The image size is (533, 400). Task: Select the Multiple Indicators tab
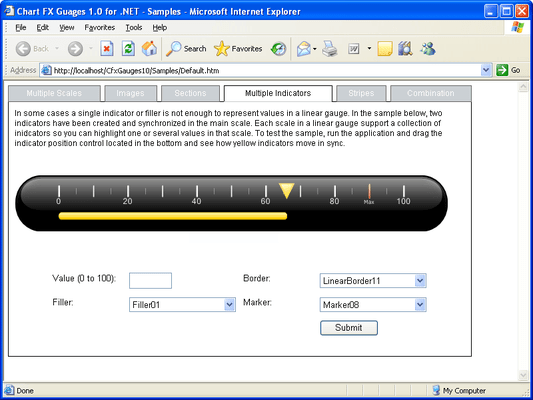(278, 93)
